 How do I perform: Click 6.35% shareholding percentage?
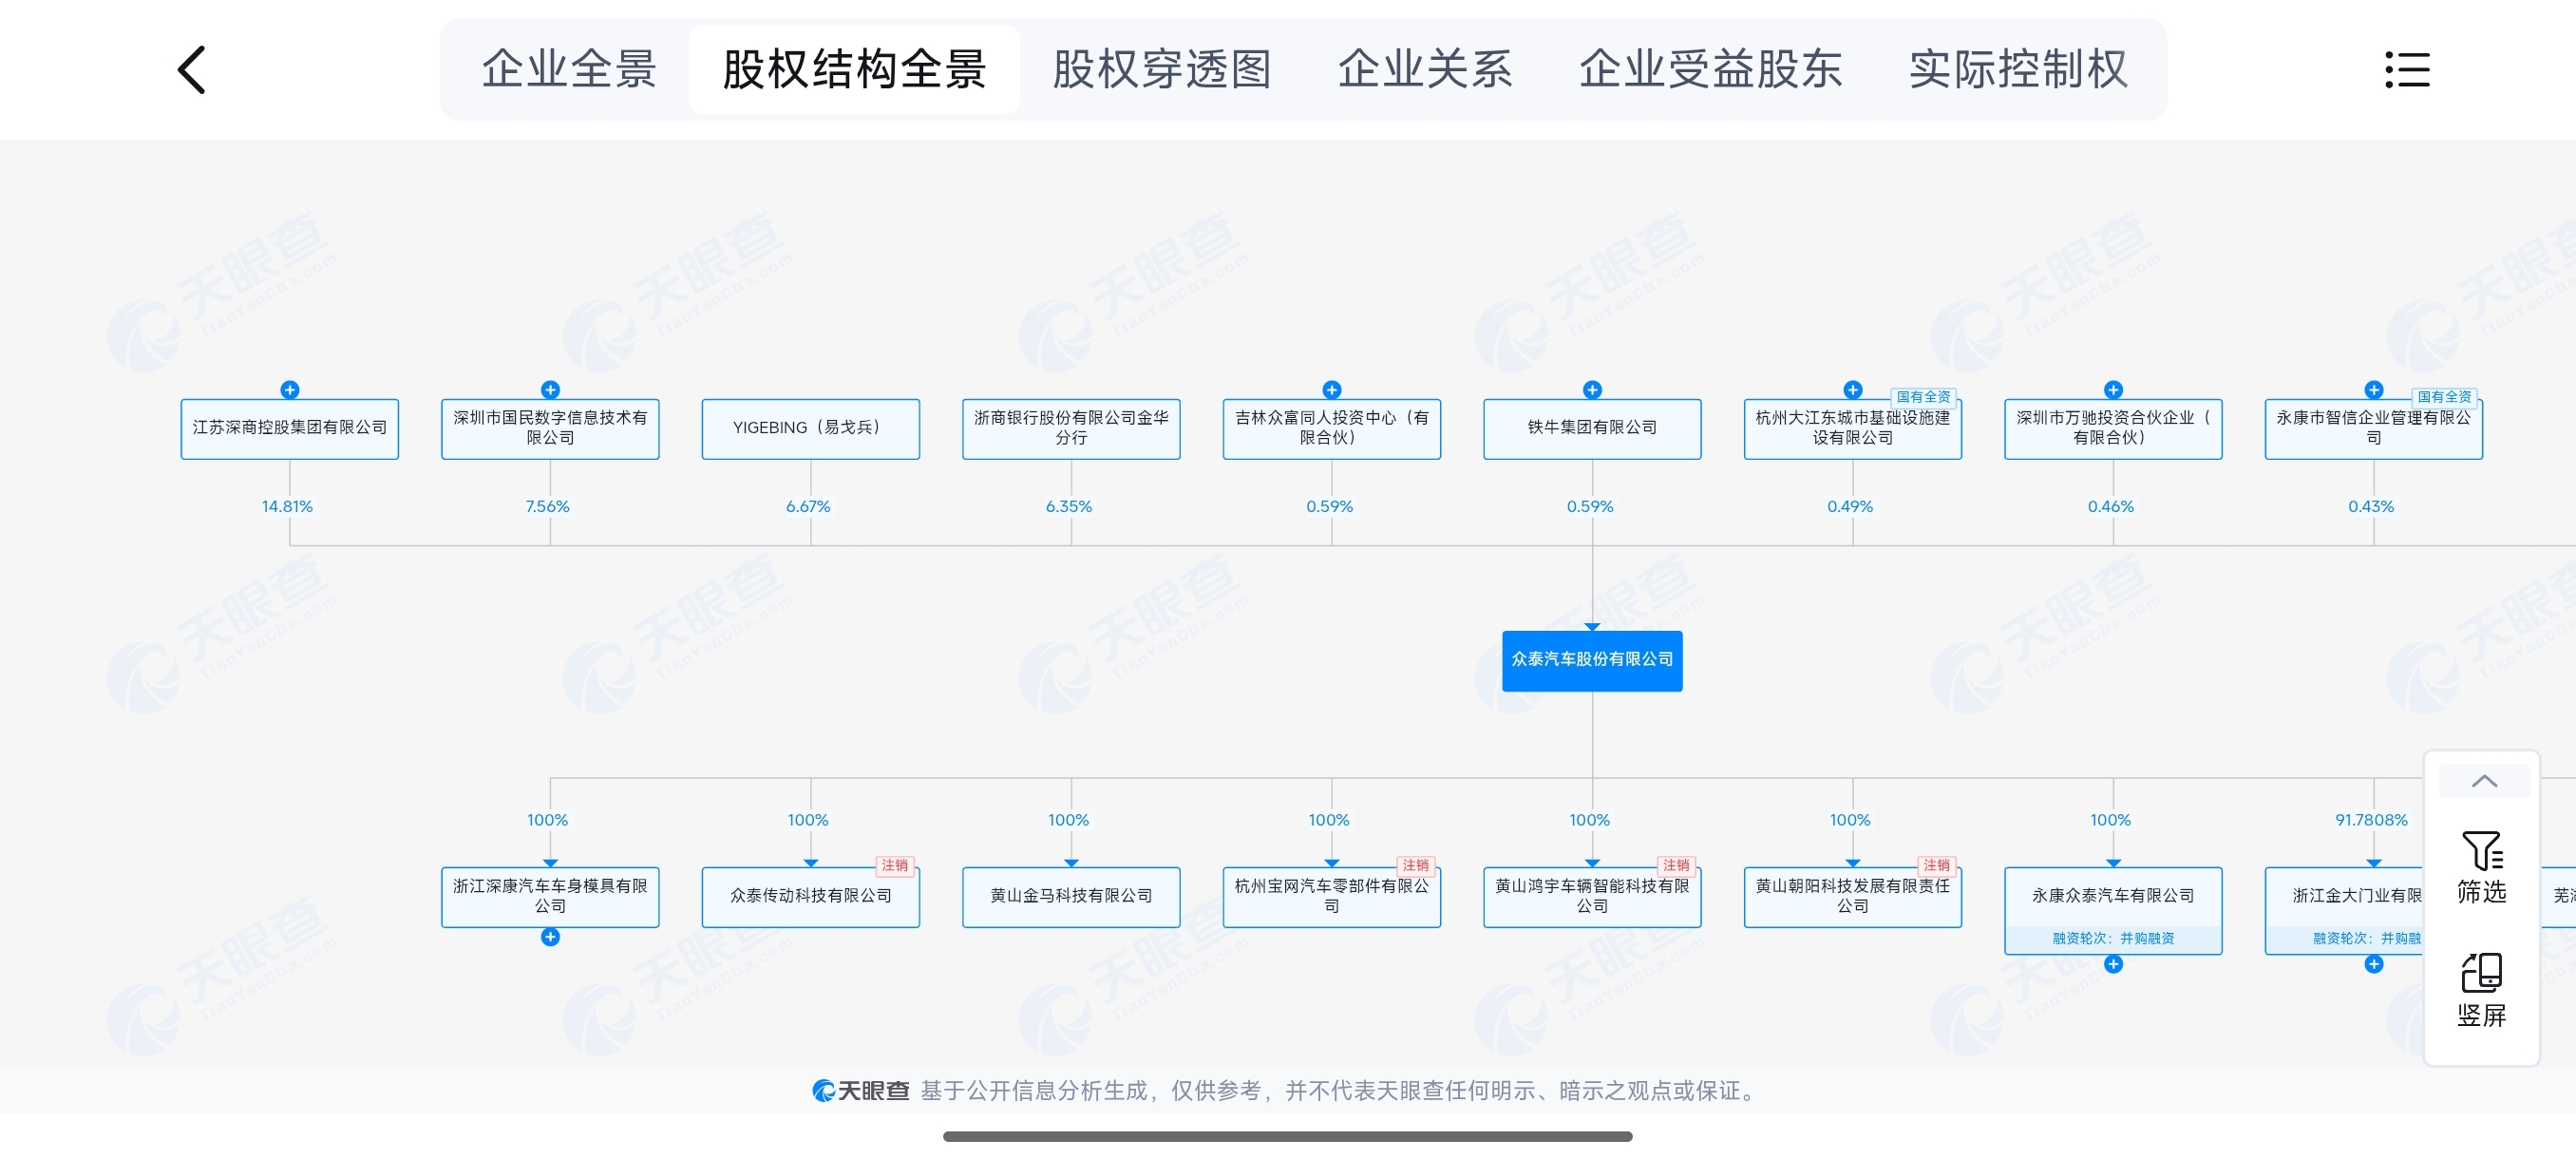click(1069, 507)
